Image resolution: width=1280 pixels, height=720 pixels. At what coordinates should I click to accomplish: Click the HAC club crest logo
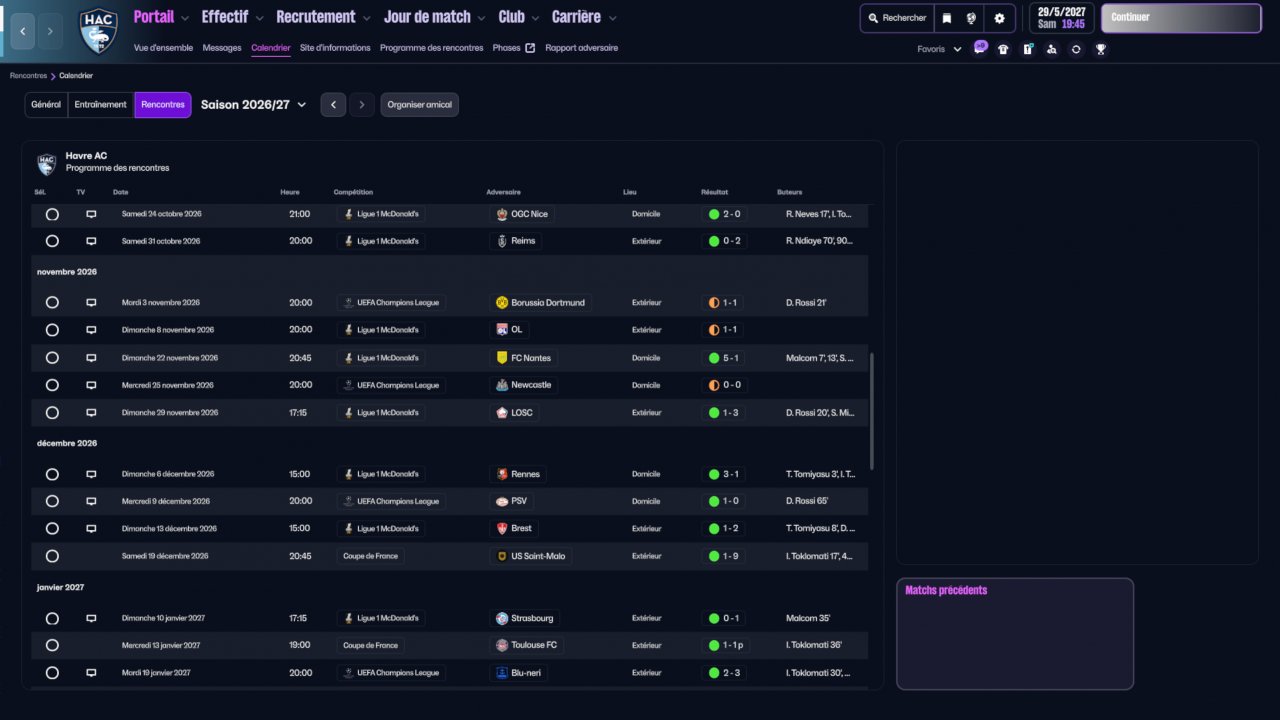coord(98,31)
